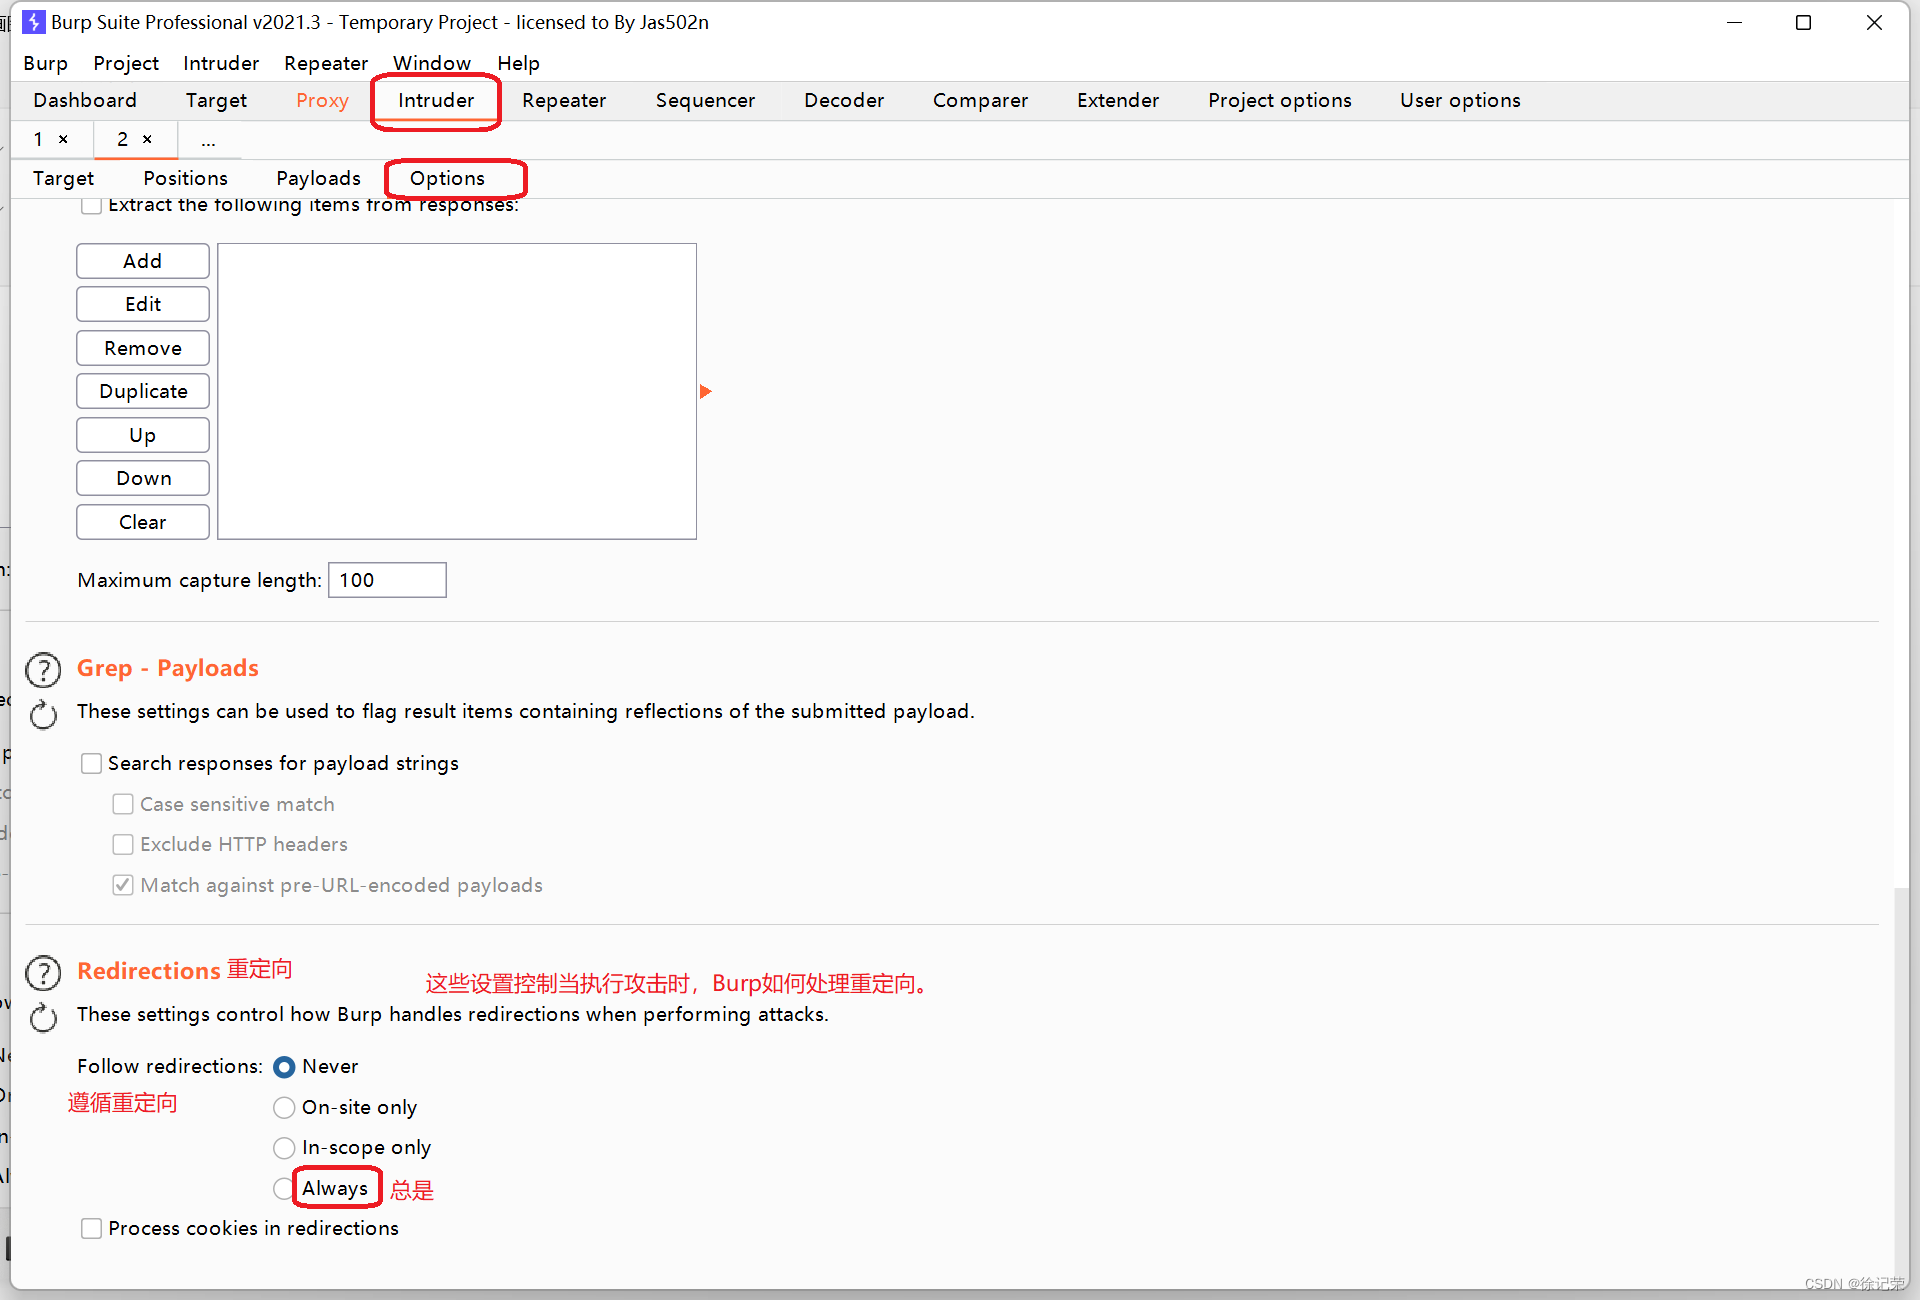
Task: Select Never for follow redirections
Action: click(284, 1067)
